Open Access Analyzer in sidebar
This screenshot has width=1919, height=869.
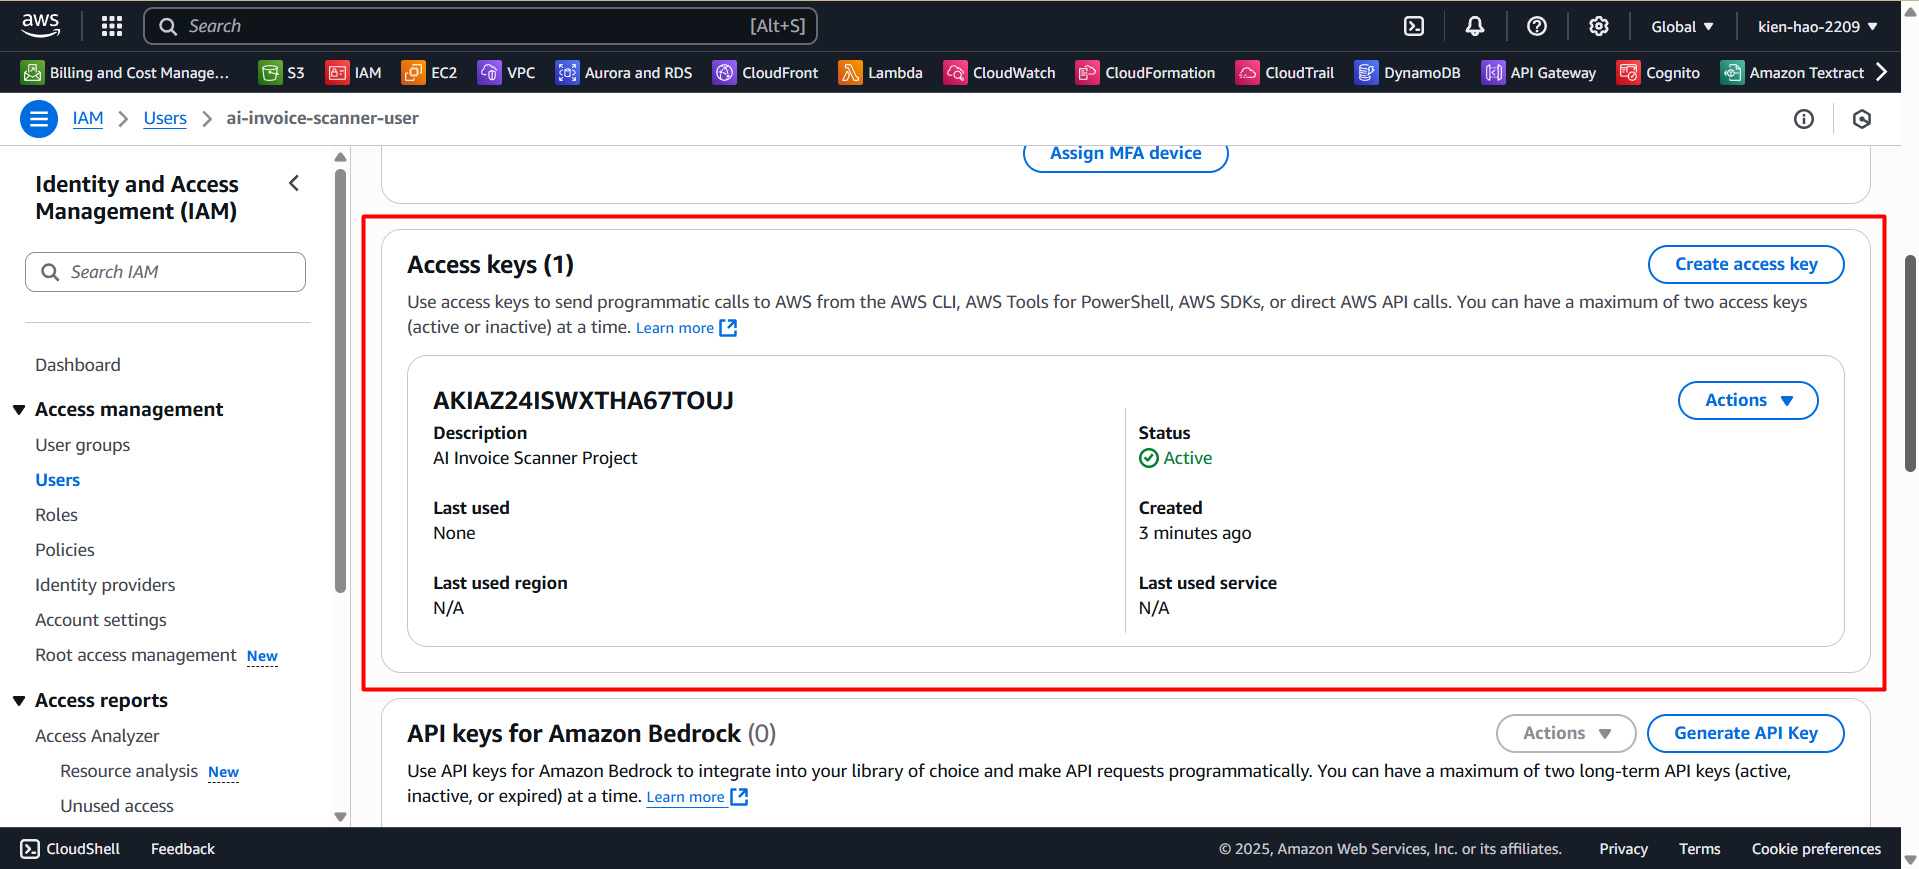click(97, 736)
